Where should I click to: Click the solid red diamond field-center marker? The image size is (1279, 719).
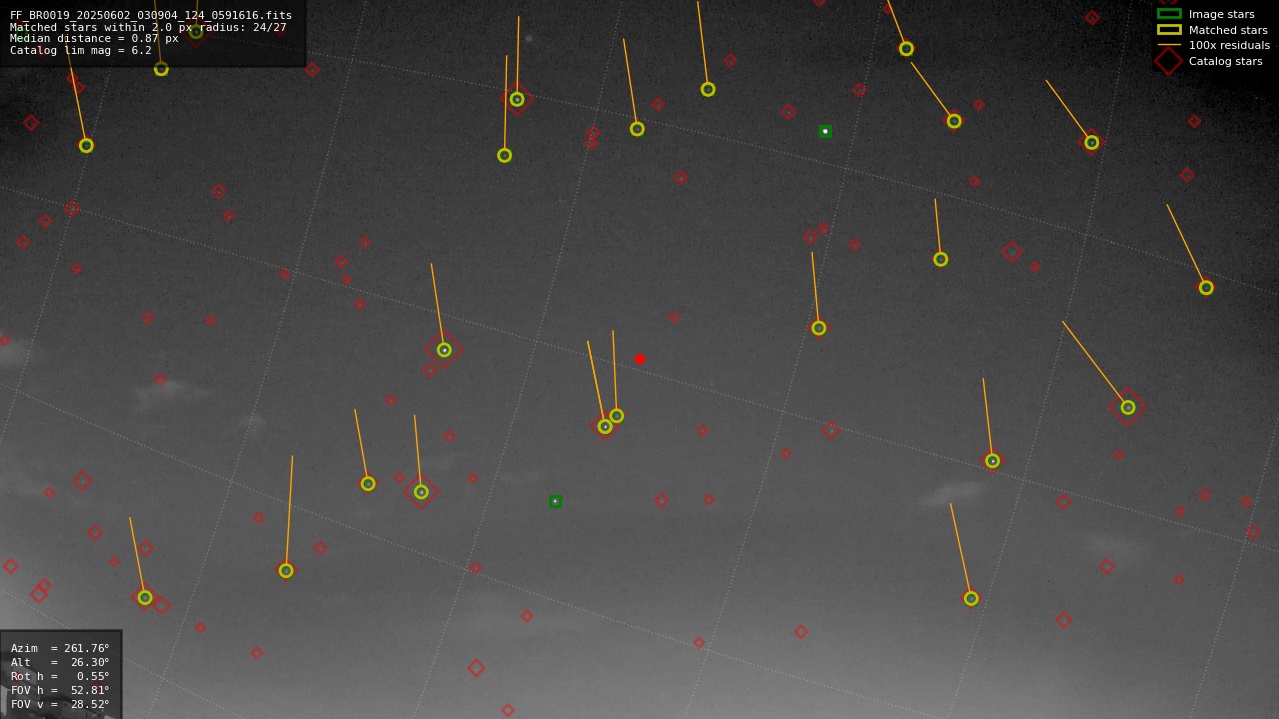pos(640,359)
